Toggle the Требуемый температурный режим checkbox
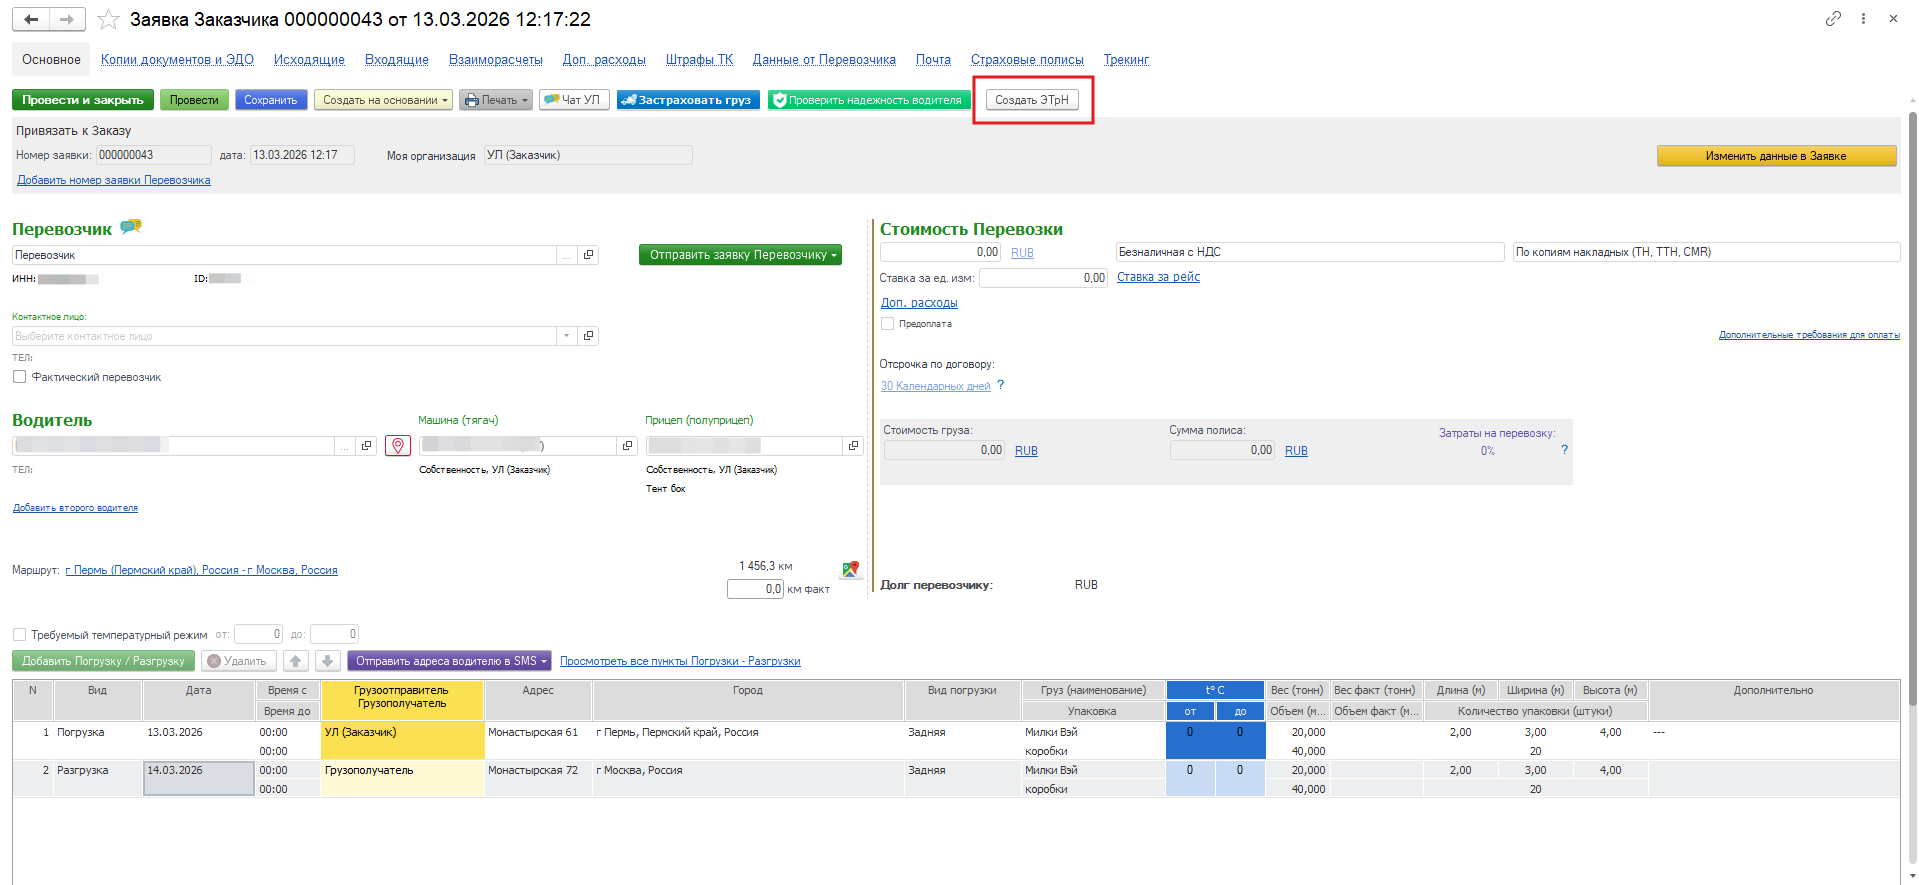 pos(19,635)
